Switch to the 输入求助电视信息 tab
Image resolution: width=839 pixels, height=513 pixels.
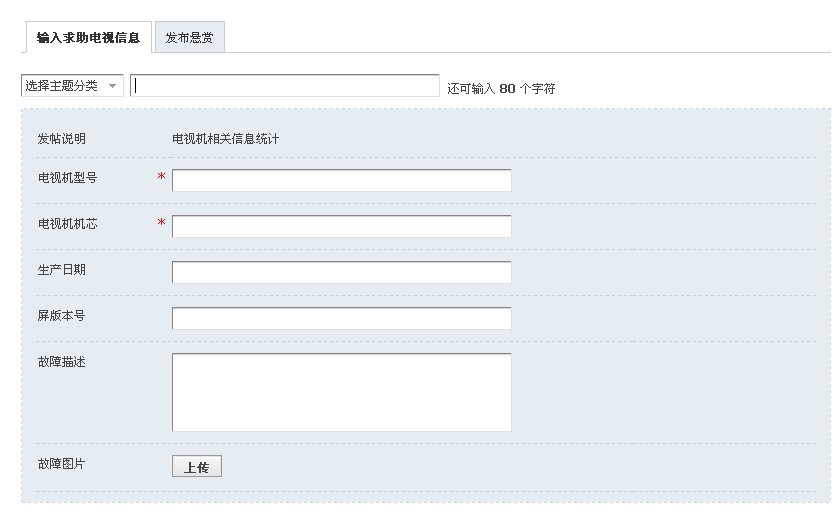88,37
